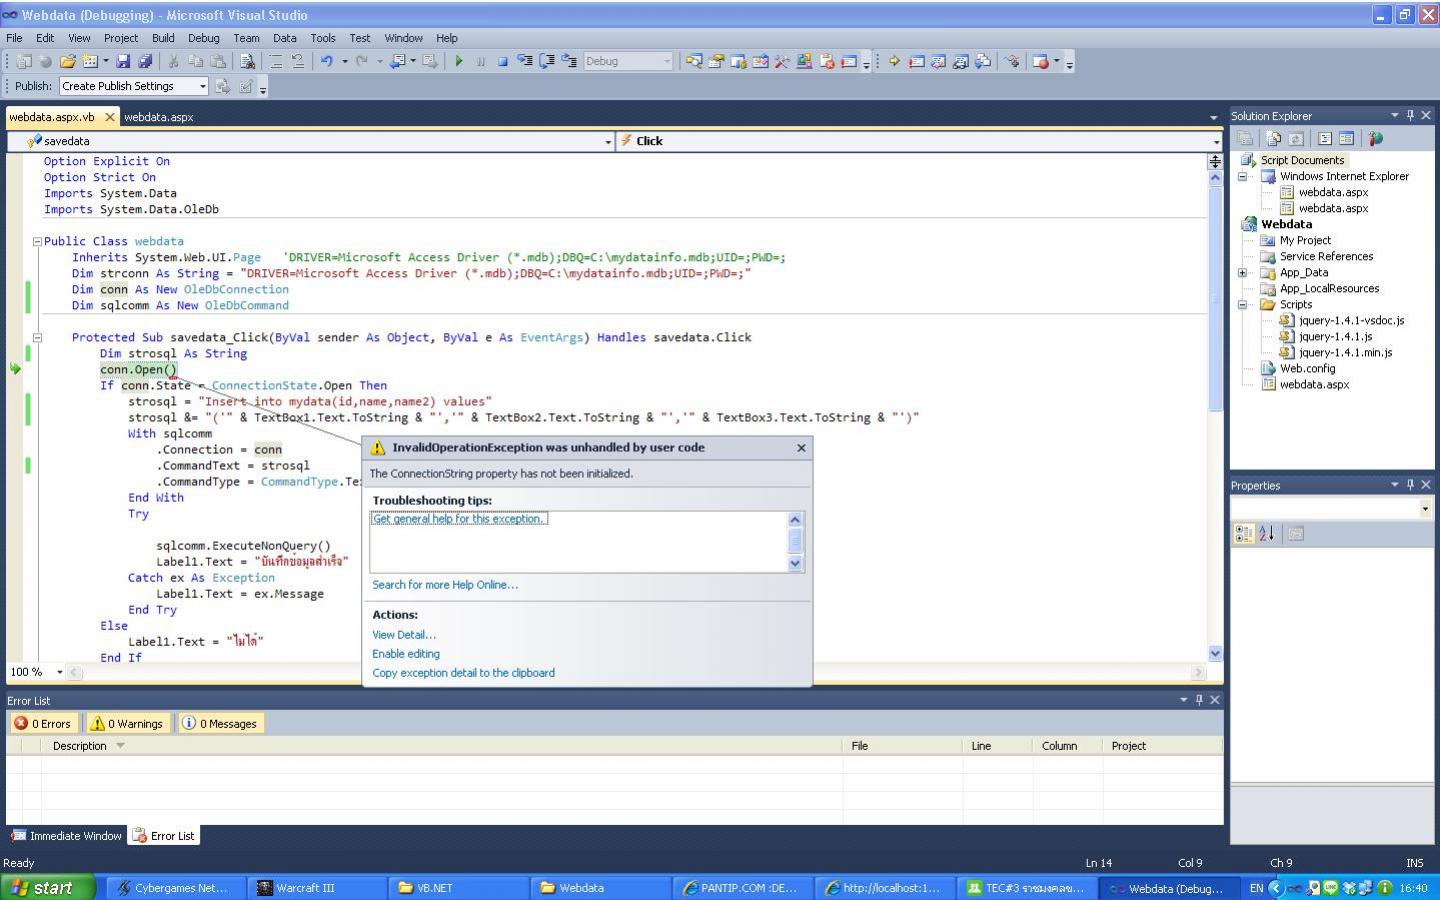This screenshot has width=1440, height=900.
Task: Click the Cut scissors icon
Action: [x=173, y=61]
